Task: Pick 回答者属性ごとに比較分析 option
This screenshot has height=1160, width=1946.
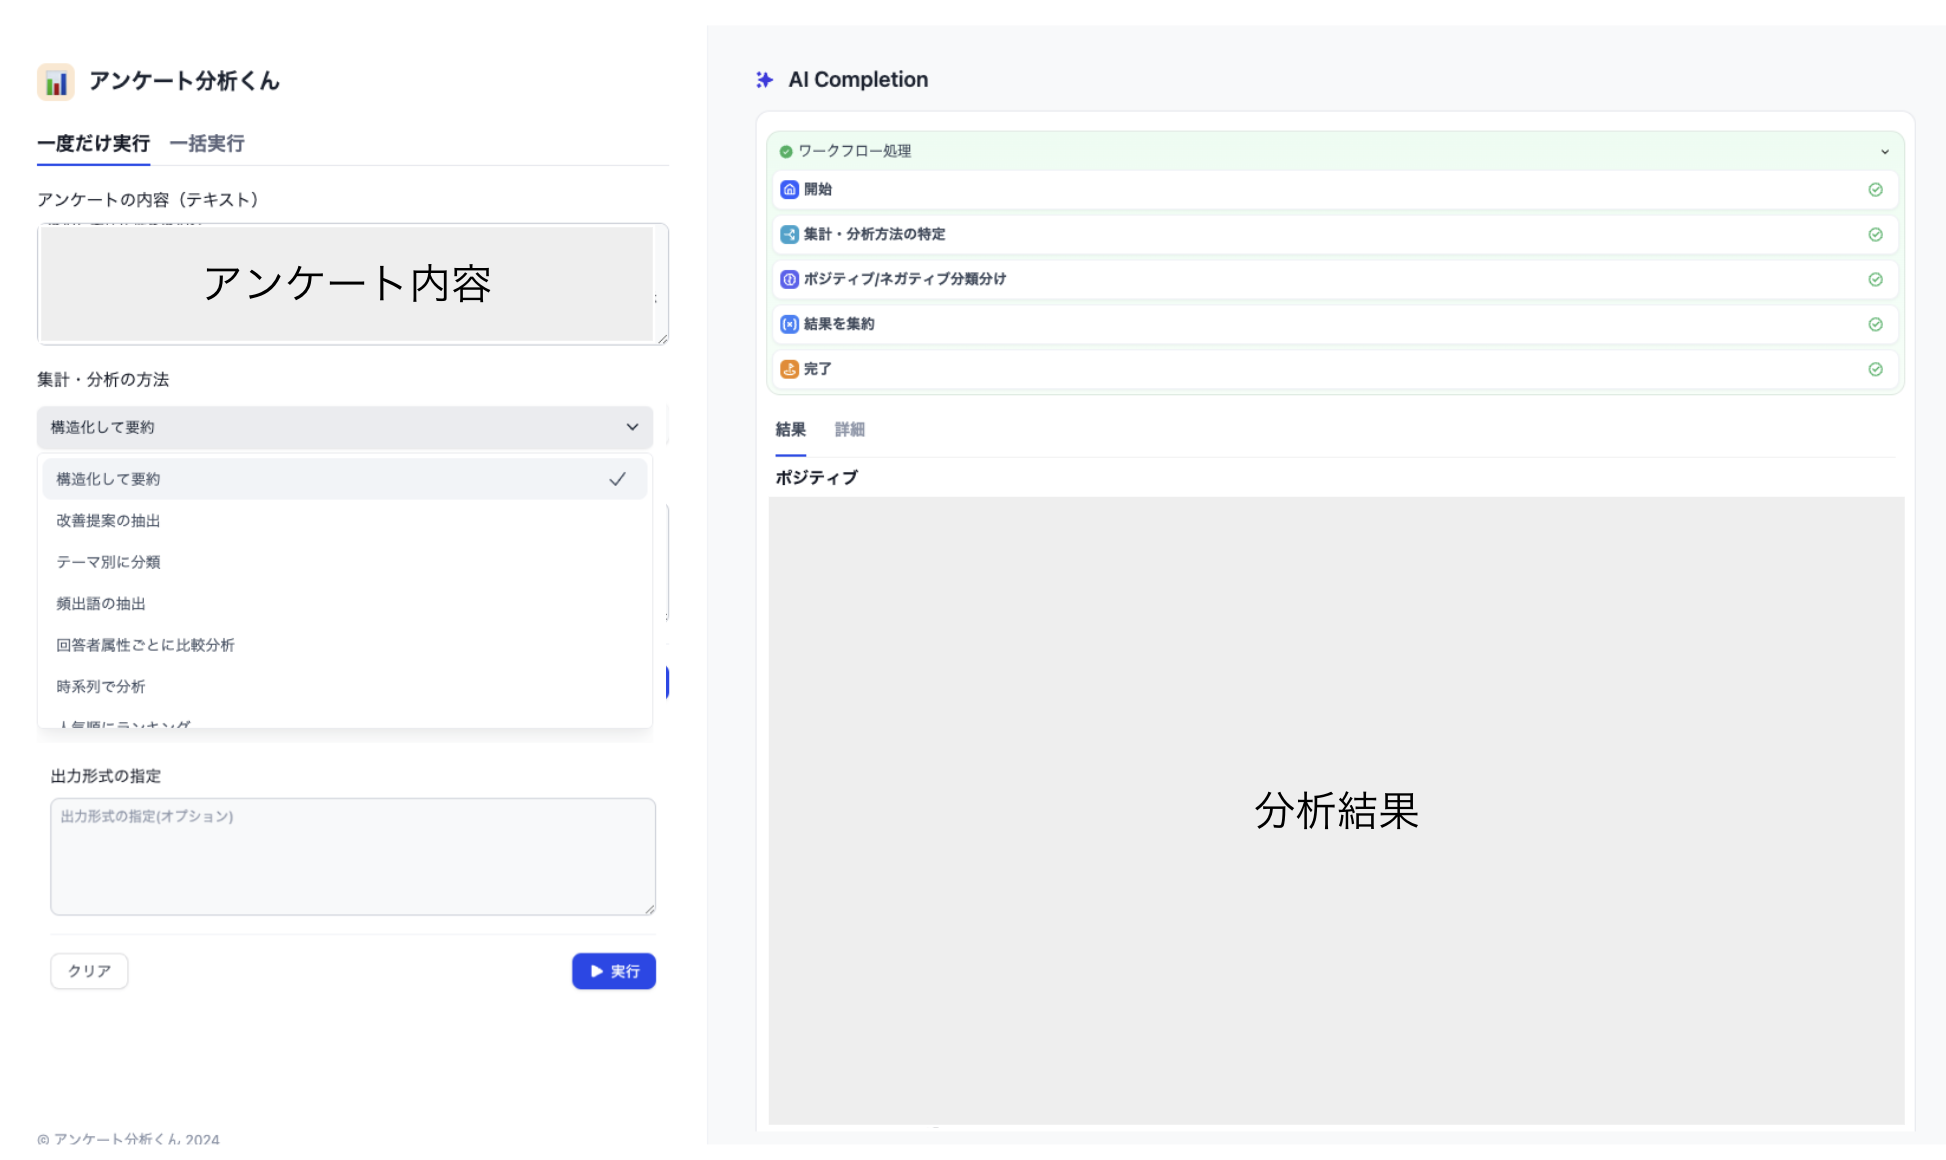Action: click(145, 645)
